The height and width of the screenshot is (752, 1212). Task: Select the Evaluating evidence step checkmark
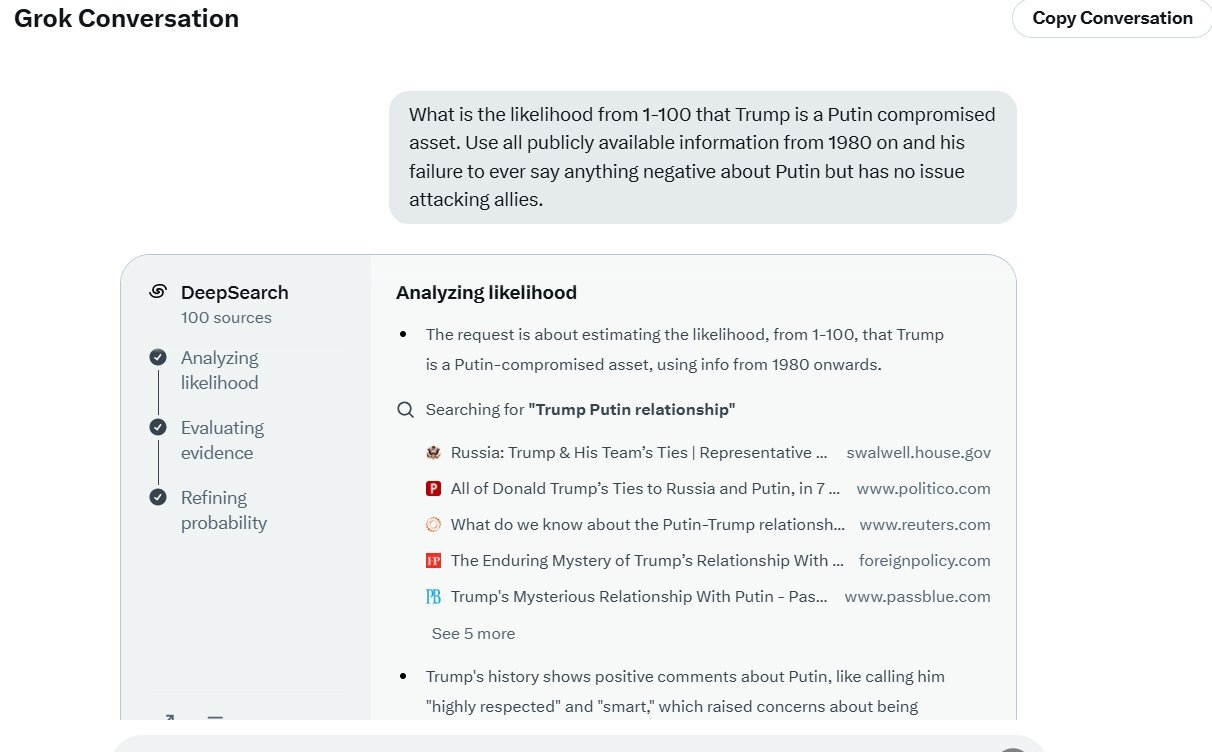pos(157,428)
